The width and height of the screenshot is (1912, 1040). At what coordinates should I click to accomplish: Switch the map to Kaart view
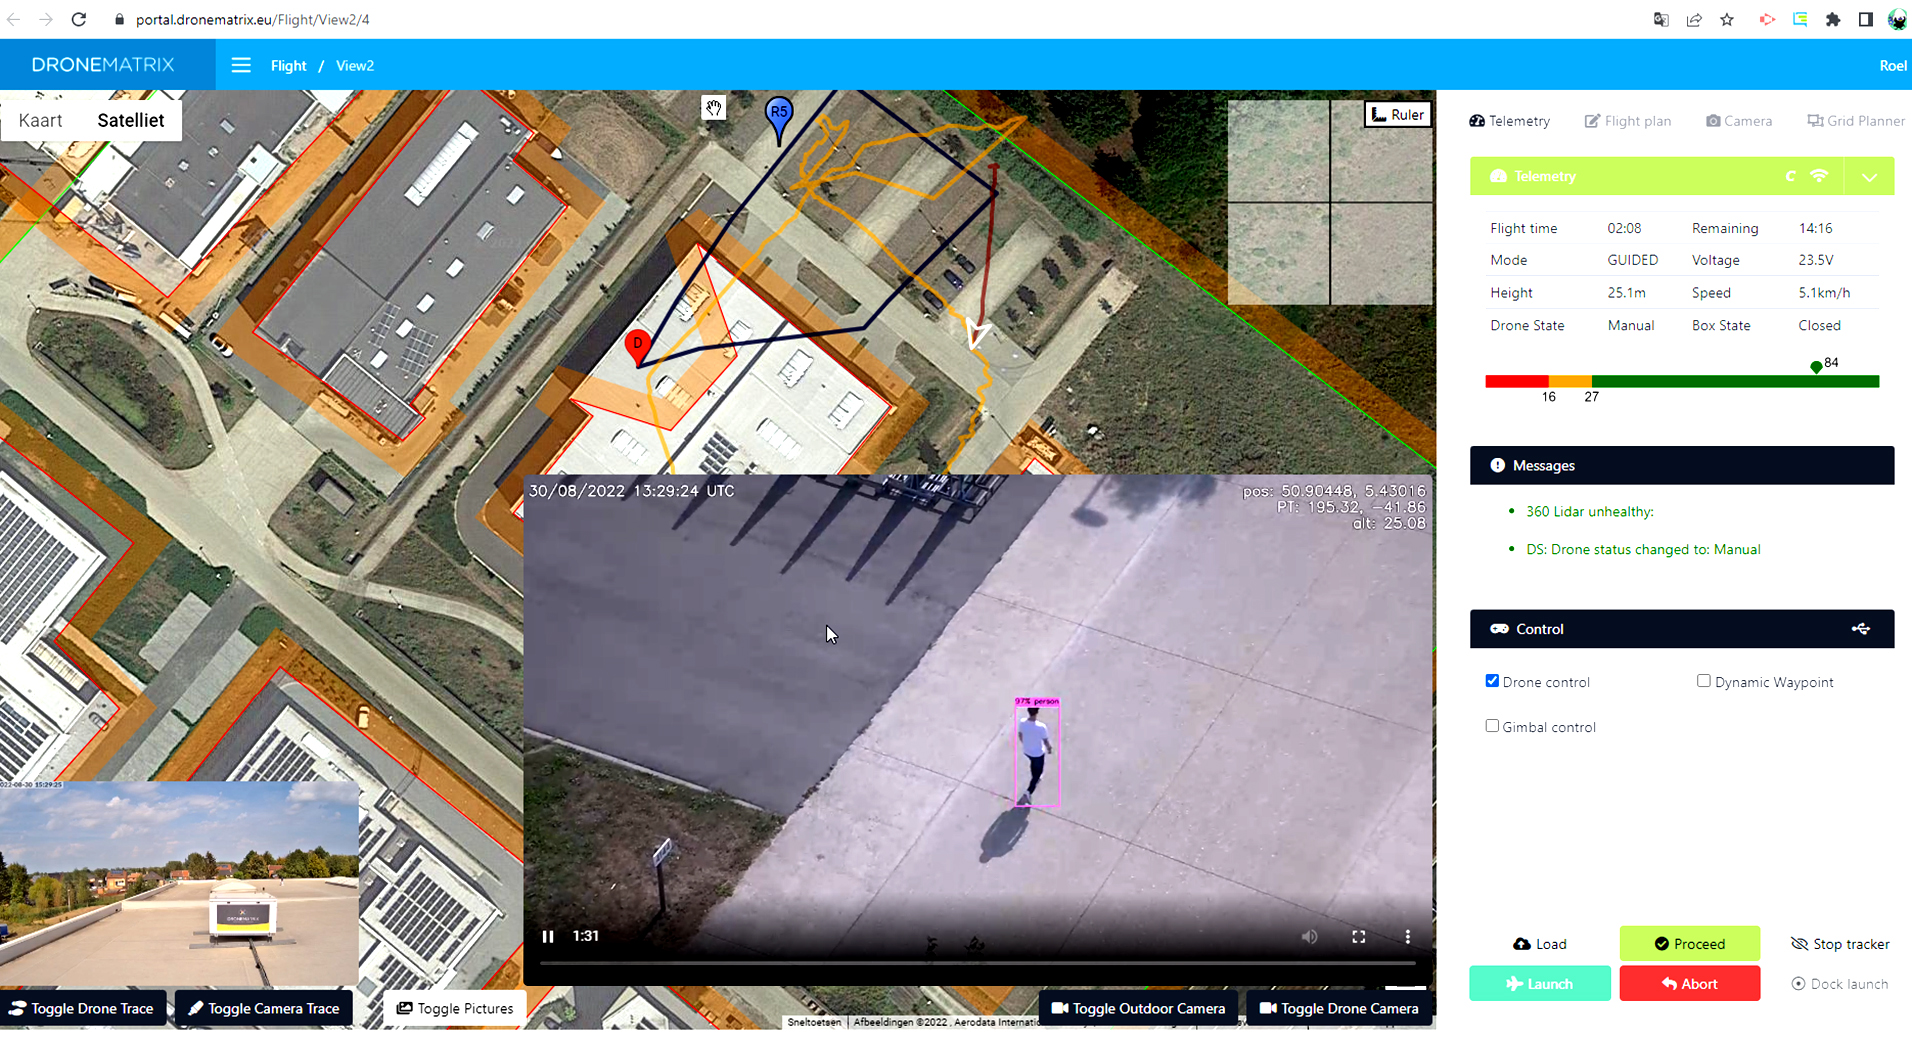tap(41, 120)
